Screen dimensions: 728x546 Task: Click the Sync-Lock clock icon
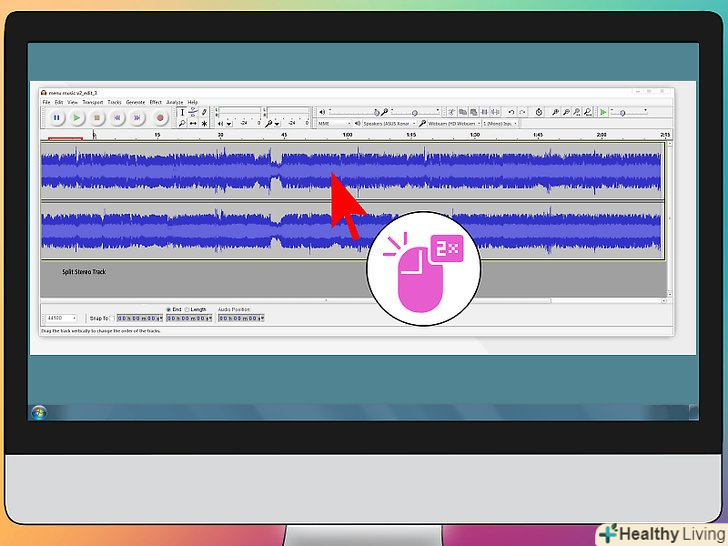click(x=539, y=112)
